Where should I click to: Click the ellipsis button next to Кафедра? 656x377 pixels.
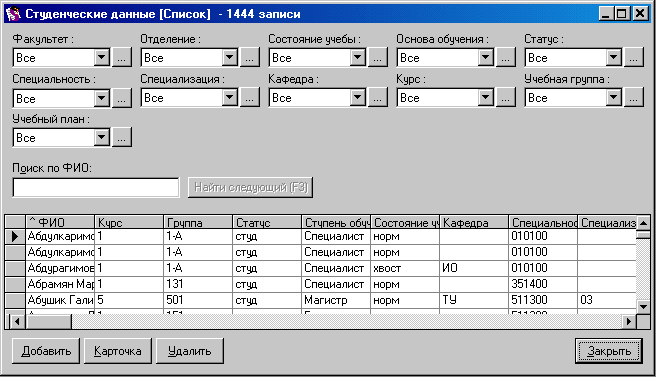[x=377, y=97]
